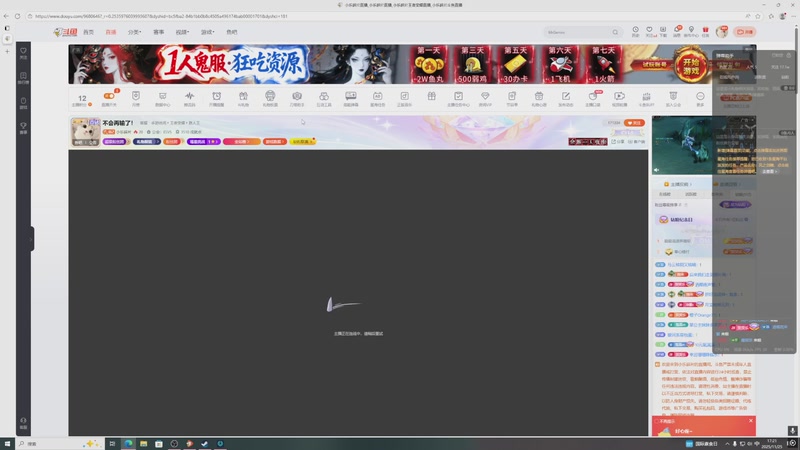Click the diamond VIP icon
The width and height of the screenshot is (800, 450).
pos(485,98)
